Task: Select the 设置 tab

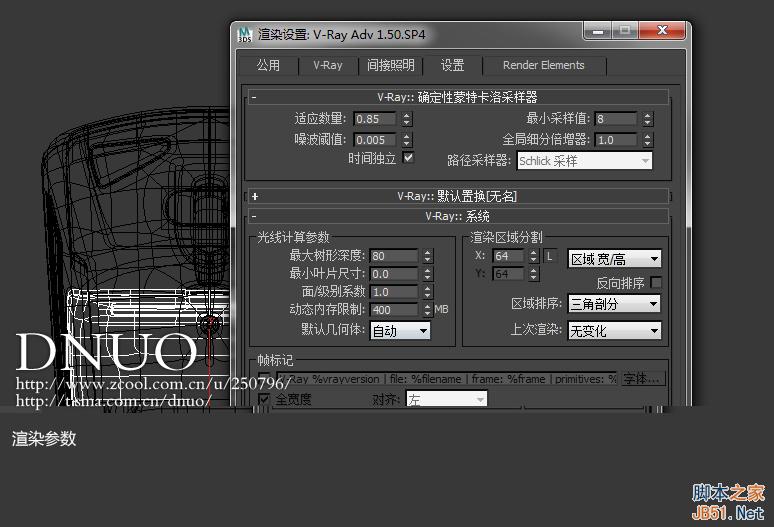Action: click(452, 65)
